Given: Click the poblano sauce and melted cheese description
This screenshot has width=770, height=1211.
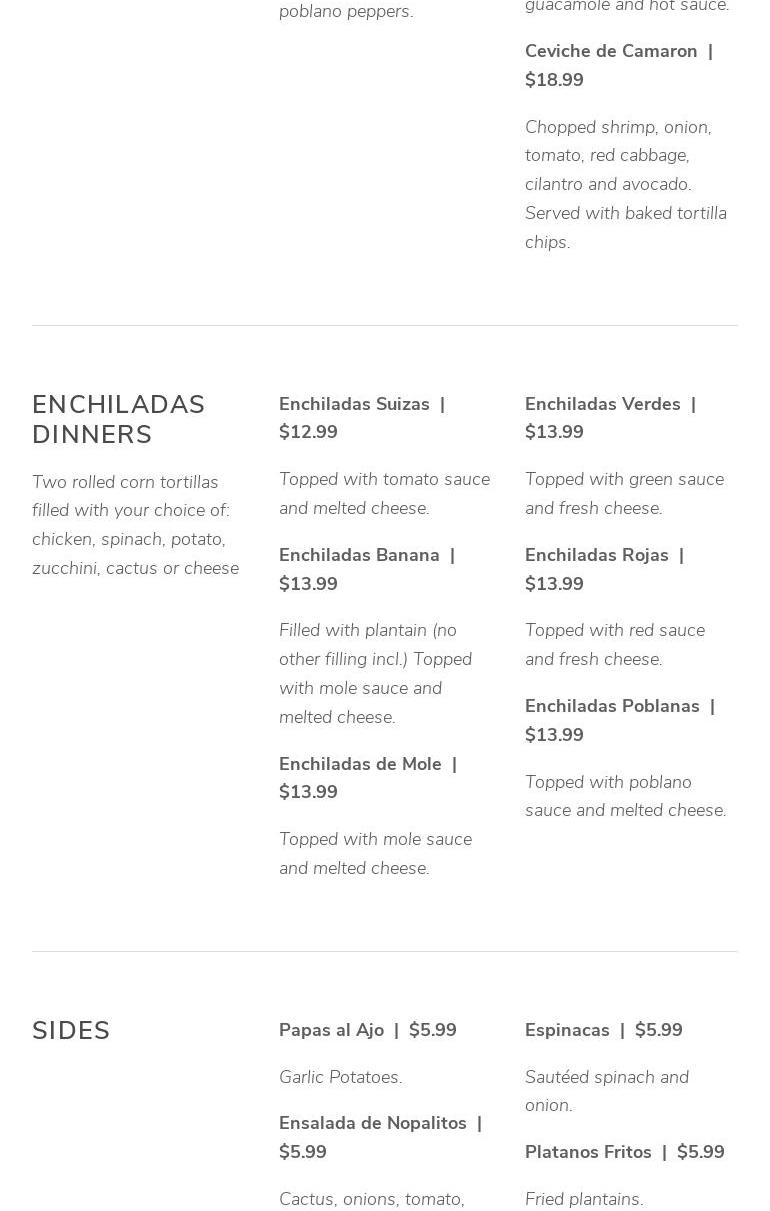Looking at the screenshot, I should pos(625,796).
